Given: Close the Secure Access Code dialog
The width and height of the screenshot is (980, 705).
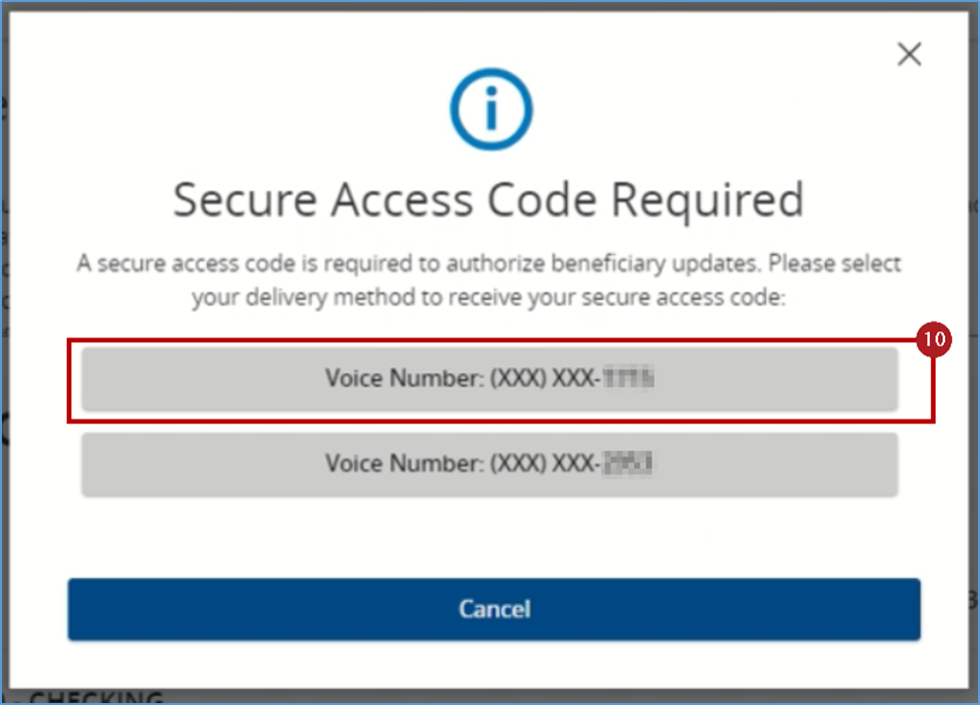Looking at the screenshot, I should [x=909, y=54].
